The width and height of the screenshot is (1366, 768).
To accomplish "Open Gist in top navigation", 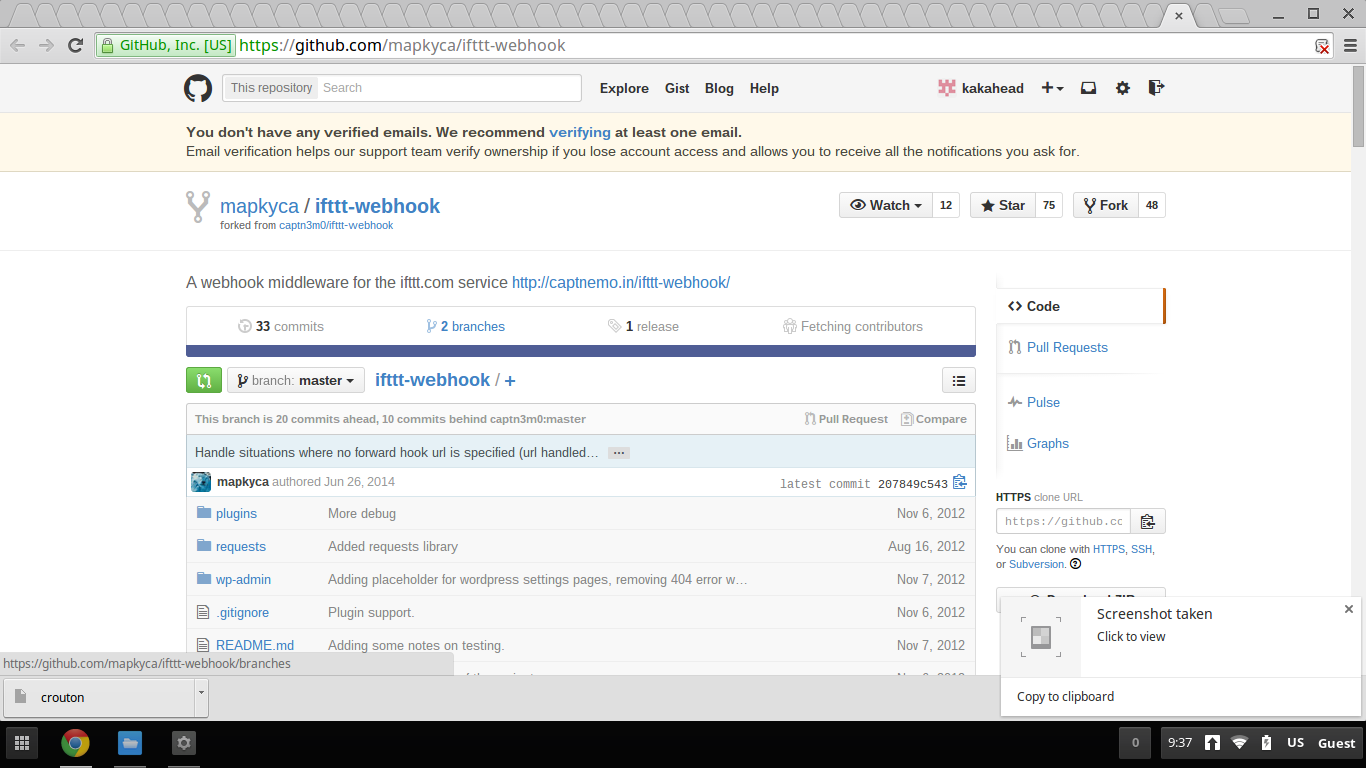I will click(x=677, y=88).
